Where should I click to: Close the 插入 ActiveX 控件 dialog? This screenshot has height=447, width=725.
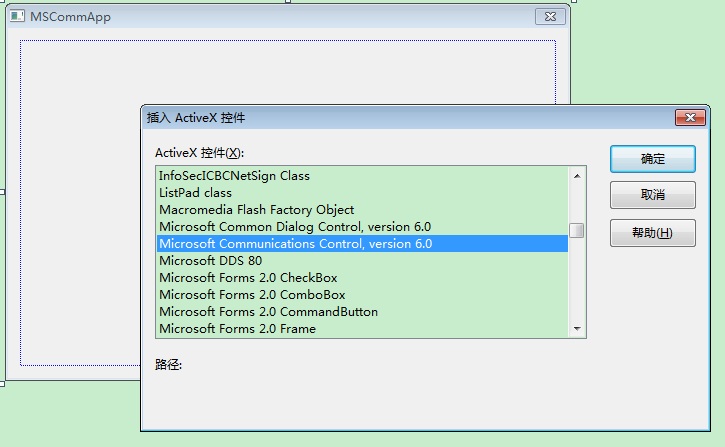(x=690, y=117)
